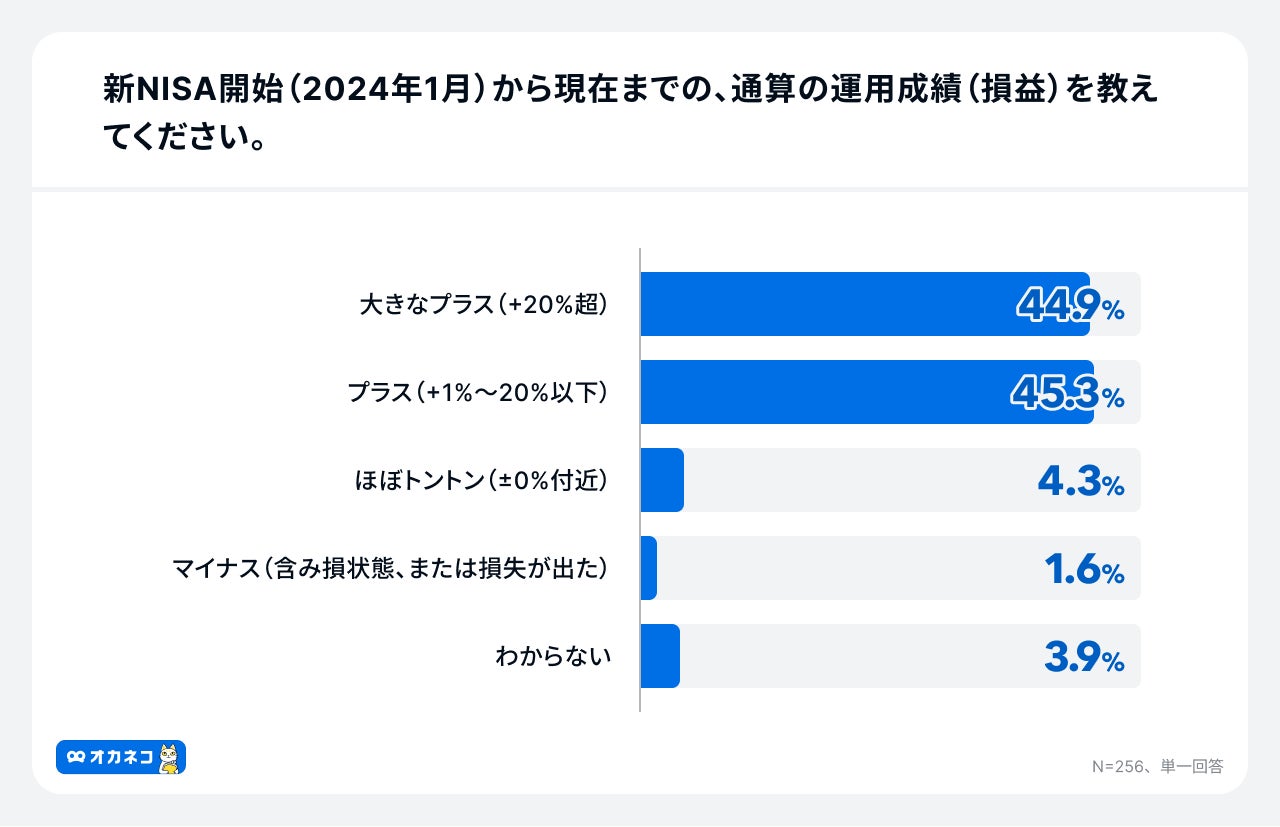Image resolution: width=1280 pixels, height=827 pixels.
Task: Click the N=256、単一回答 footnote
Action: [x=1157, y=767]
